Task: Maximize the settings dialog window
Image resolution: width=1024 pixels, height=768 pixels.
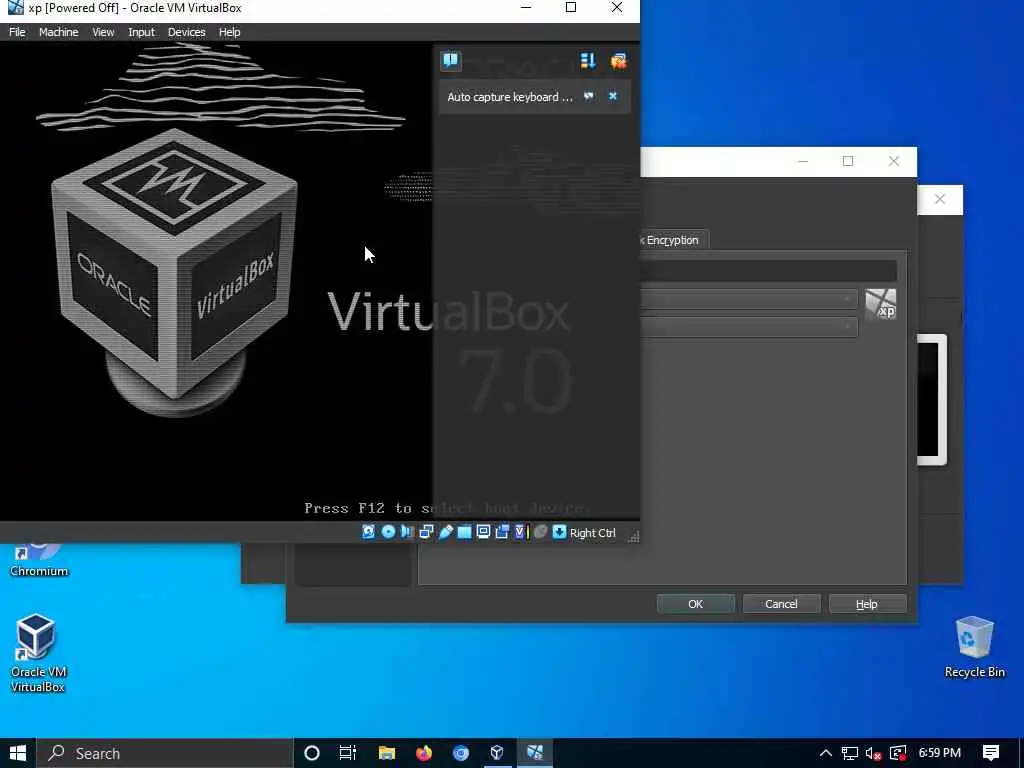Action: tap(848, 161)
